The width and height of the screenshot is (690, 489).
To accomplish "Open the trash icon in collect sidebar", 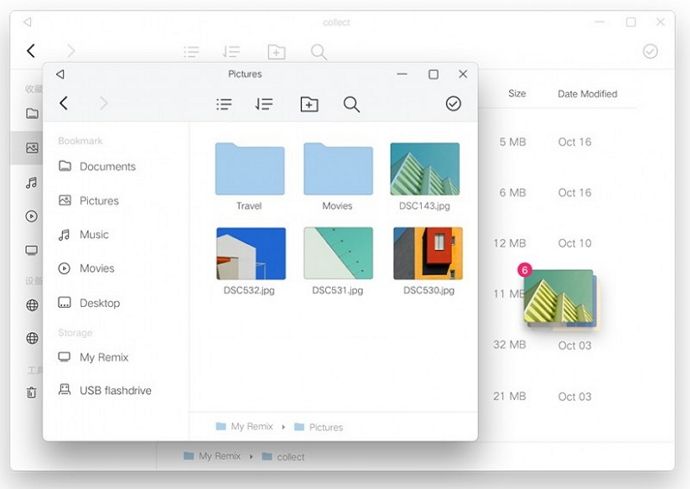I will 32,392.
